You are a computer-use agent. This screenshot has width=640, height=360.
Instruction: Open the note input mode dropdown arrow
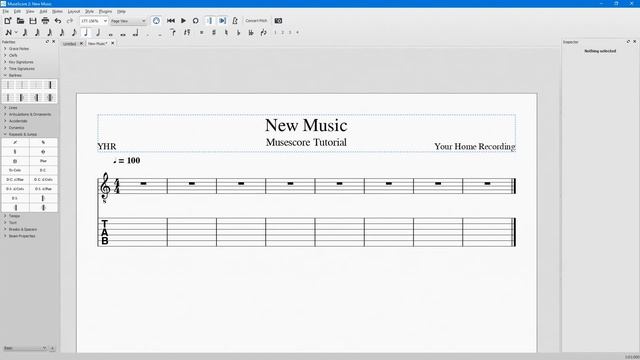coord(16,33)
